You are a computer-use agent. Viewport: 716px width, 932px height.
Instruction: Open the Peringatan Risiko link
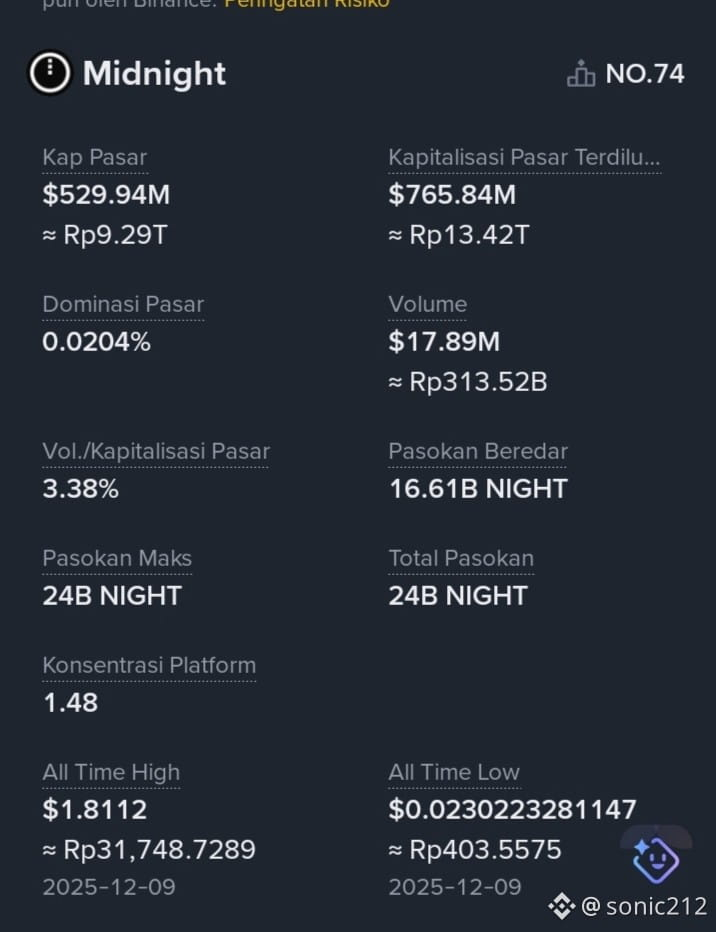point(307,4)
